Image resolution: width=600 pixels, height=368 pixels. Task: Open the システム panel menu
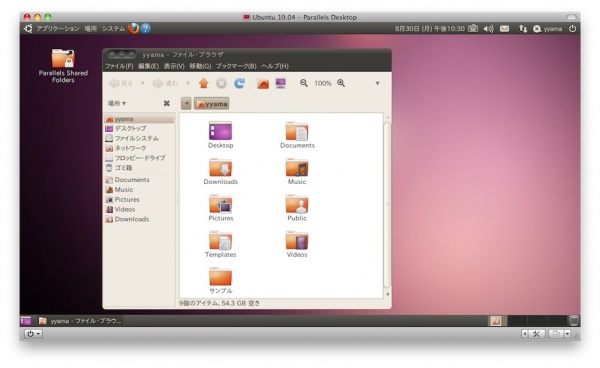(x=113, y=29)
